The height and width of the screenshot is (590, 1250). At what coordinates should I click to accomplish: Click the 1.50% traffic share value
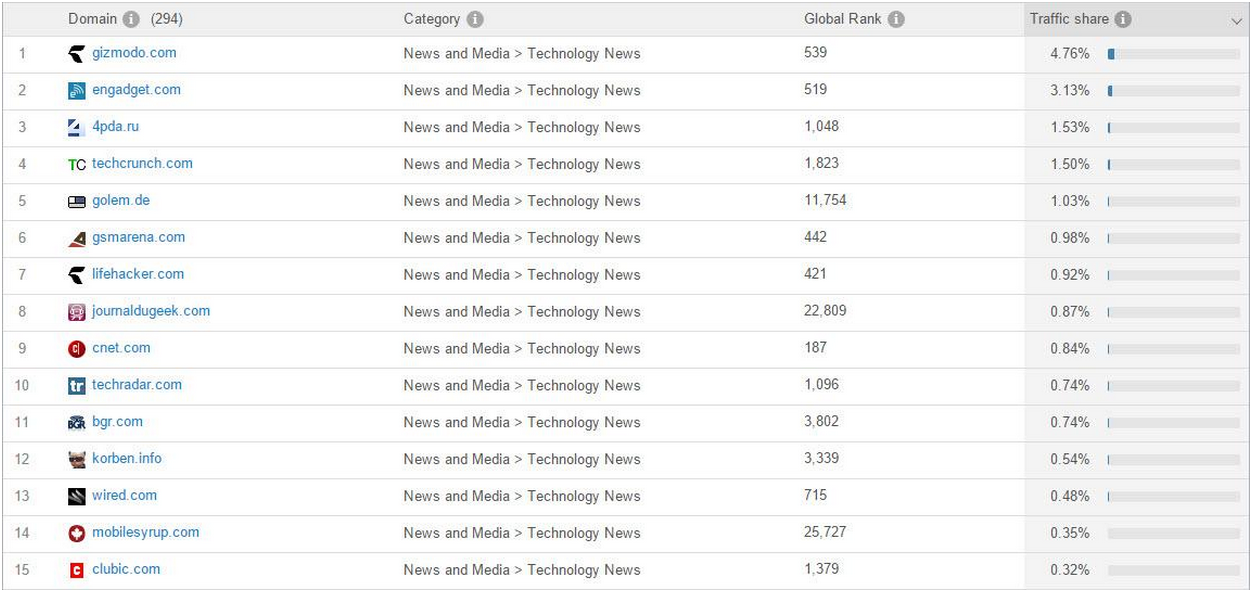point(1069,164)
